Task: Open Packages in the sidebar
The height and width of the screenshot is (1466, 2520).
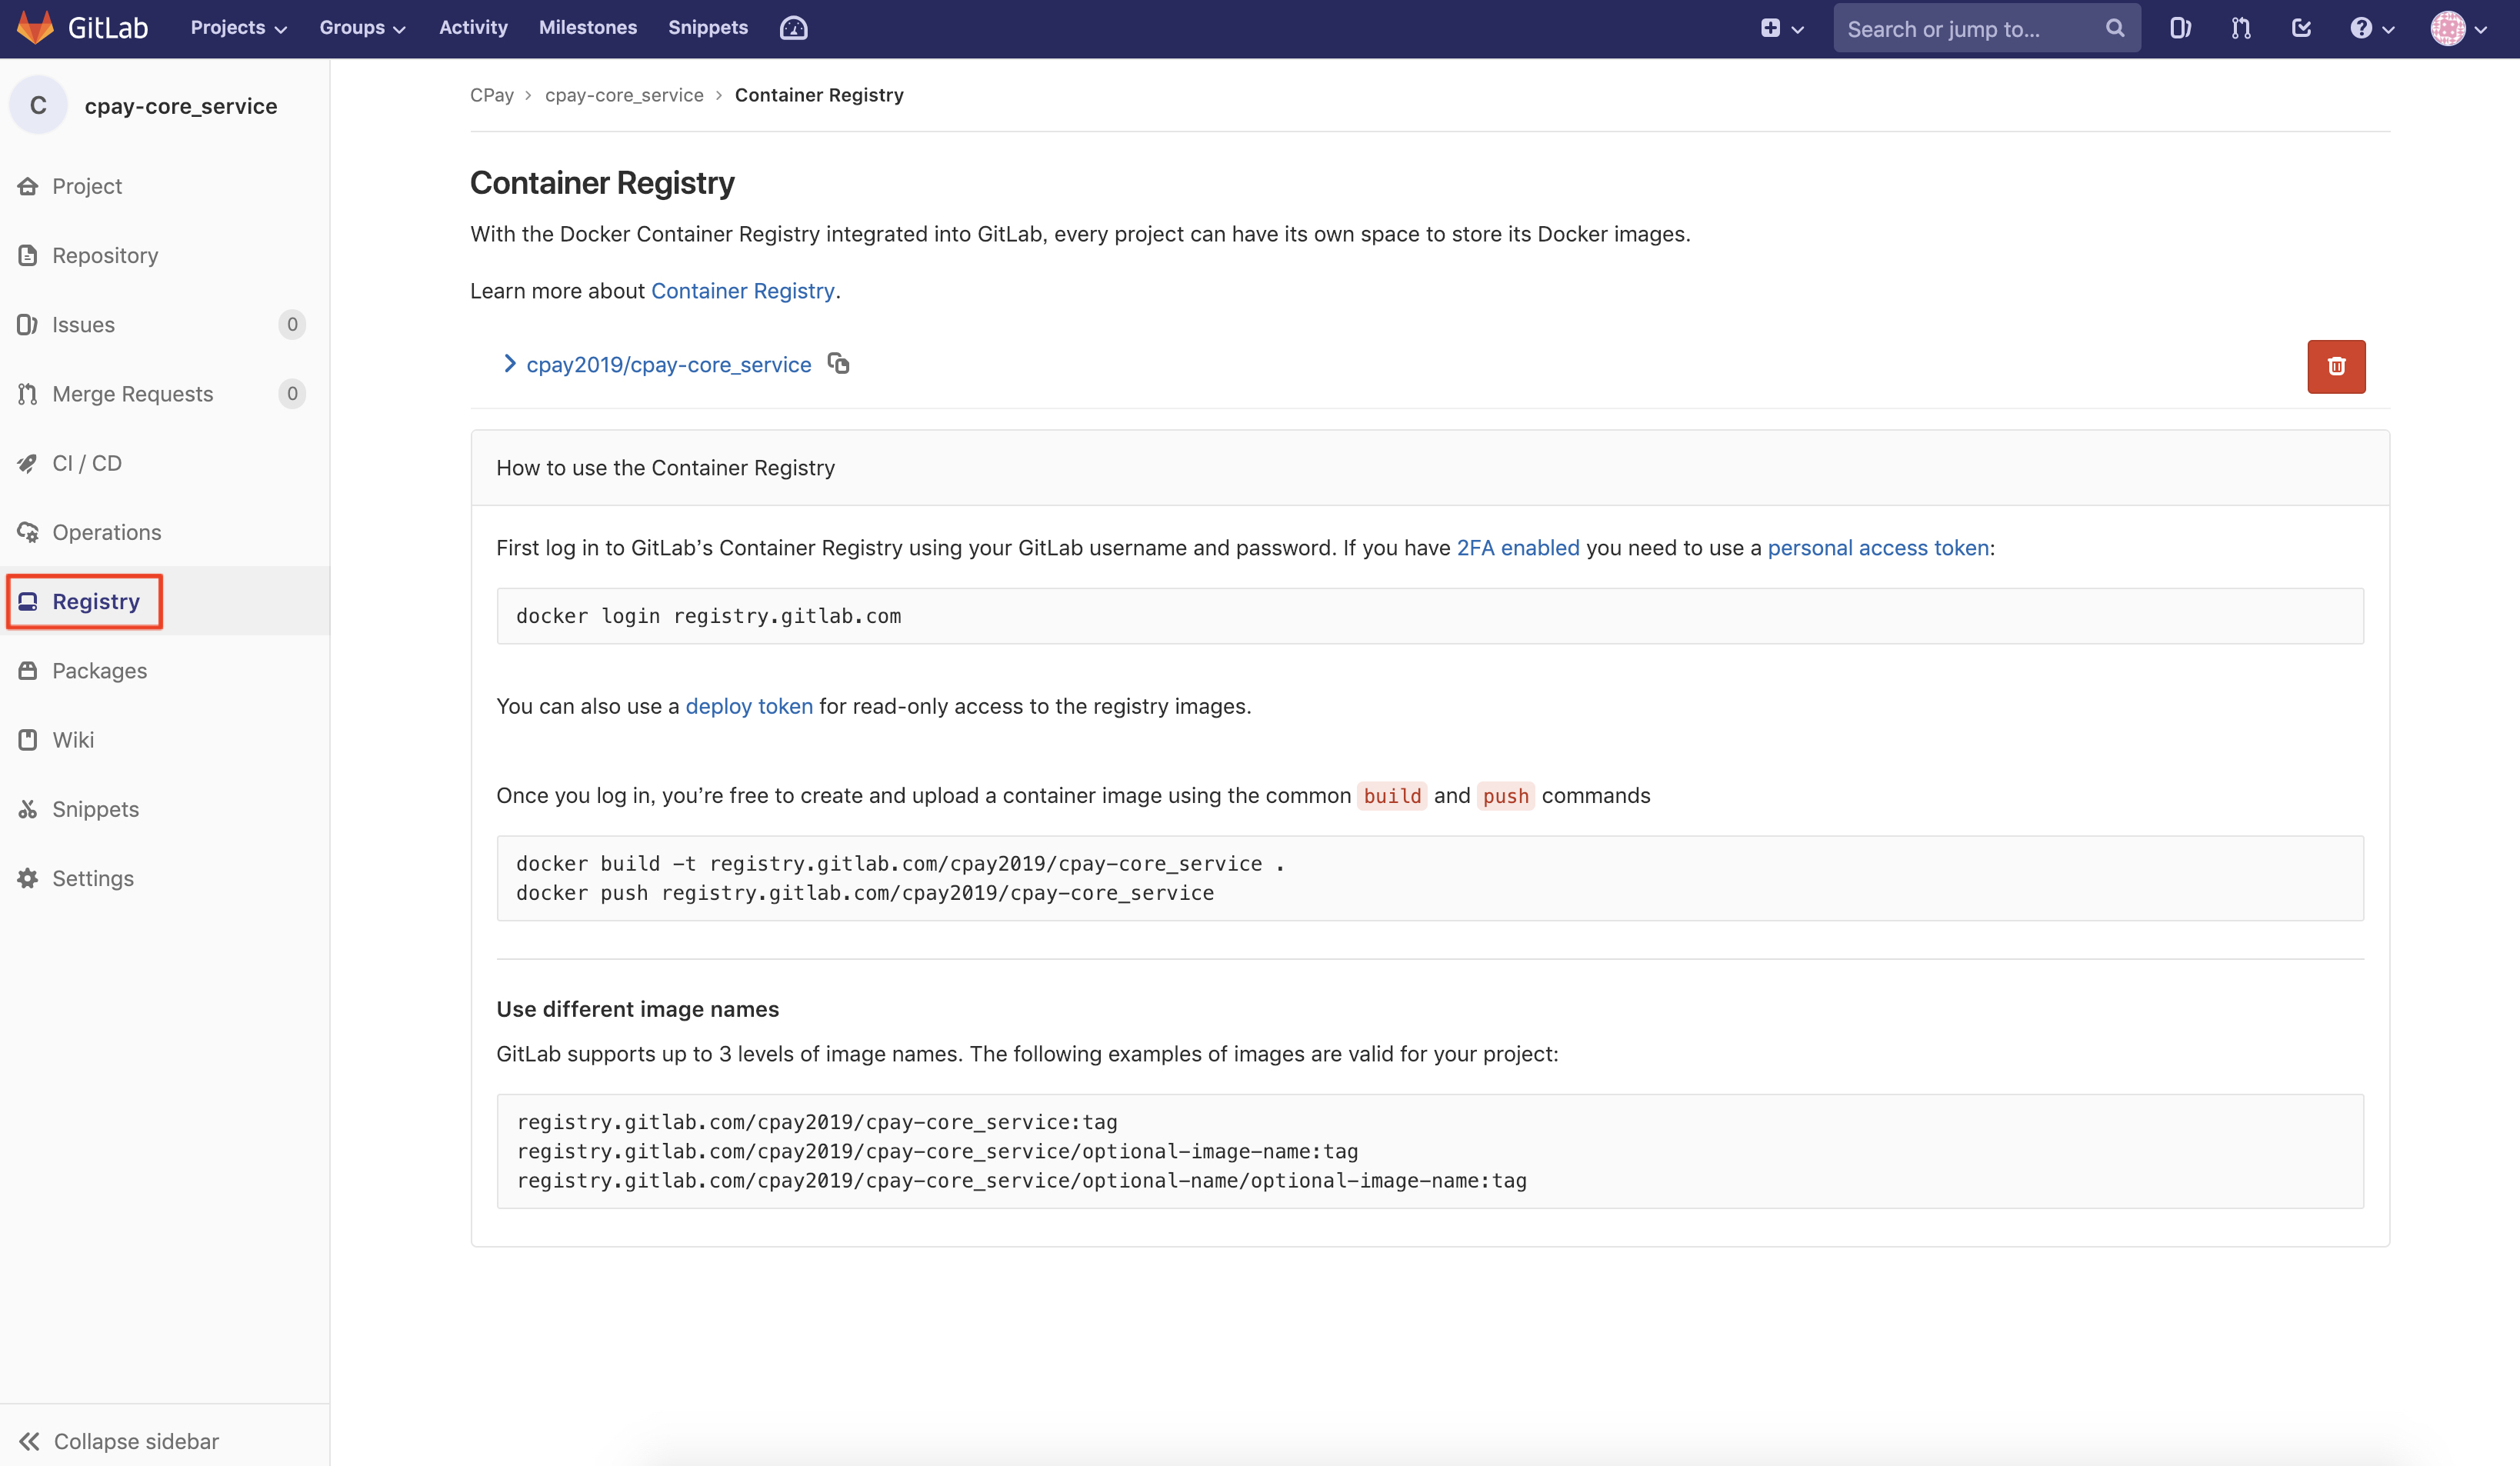Action: coord(99,670)
